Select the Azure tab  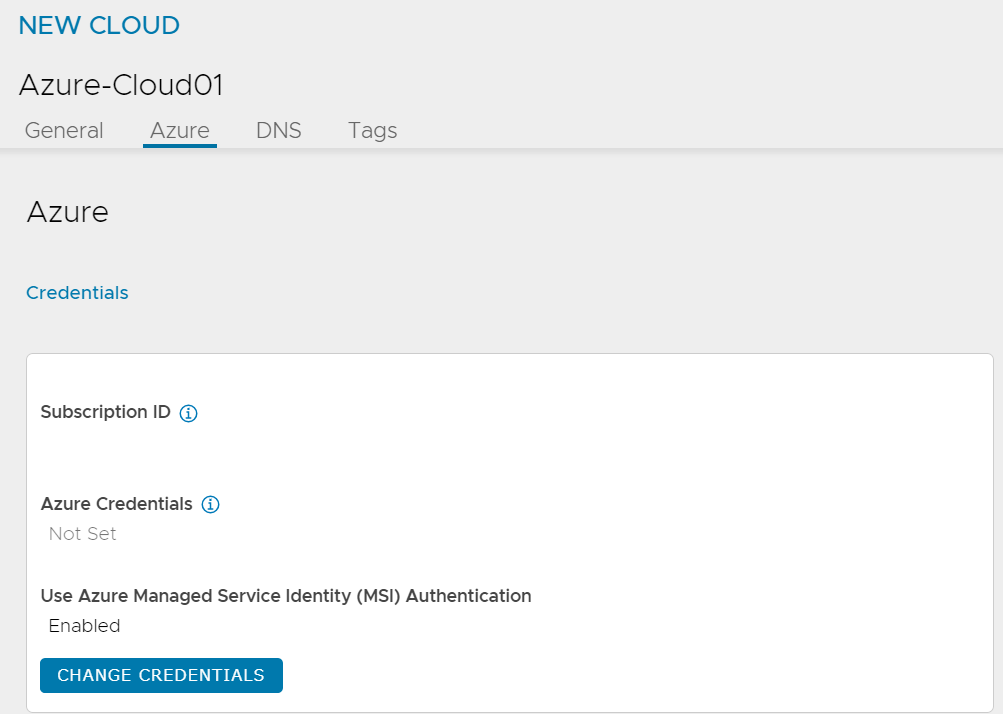[x=180, y=131]
